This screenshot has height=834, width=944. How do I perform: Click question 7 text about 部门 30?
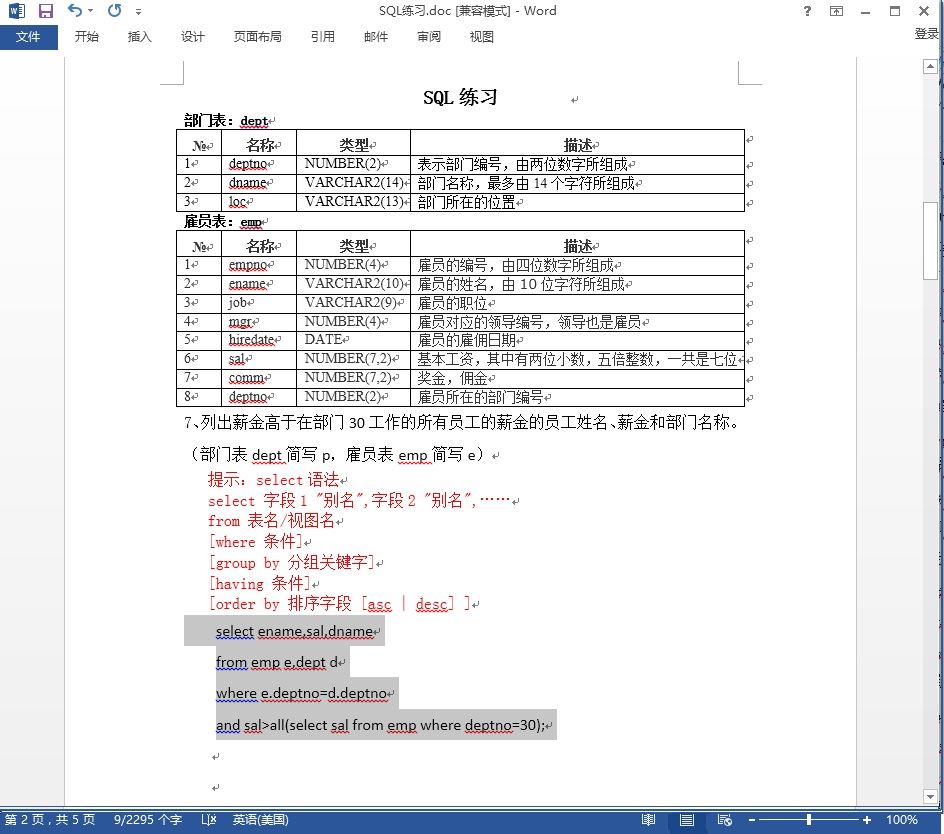point(462,423)
